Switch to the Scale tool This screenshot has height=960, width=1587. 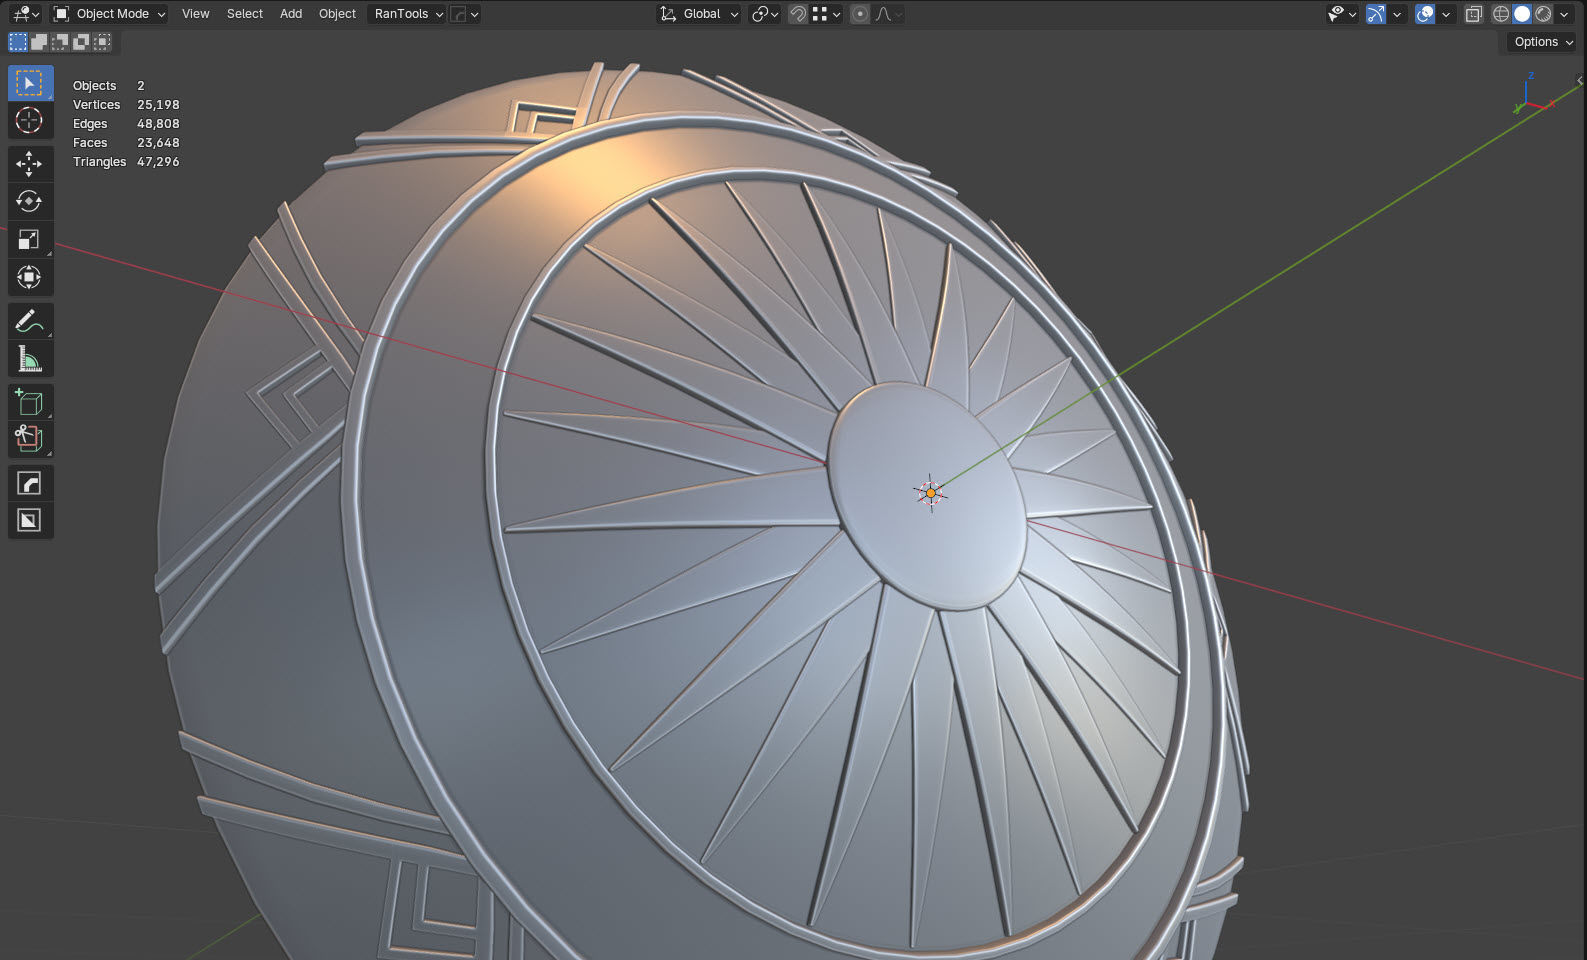point(30,239)
